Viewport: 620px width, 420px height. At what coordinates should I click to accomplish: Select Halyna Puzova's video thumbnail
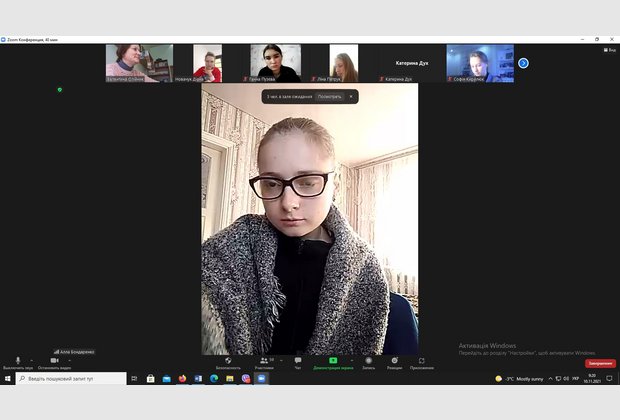(276, 63)
